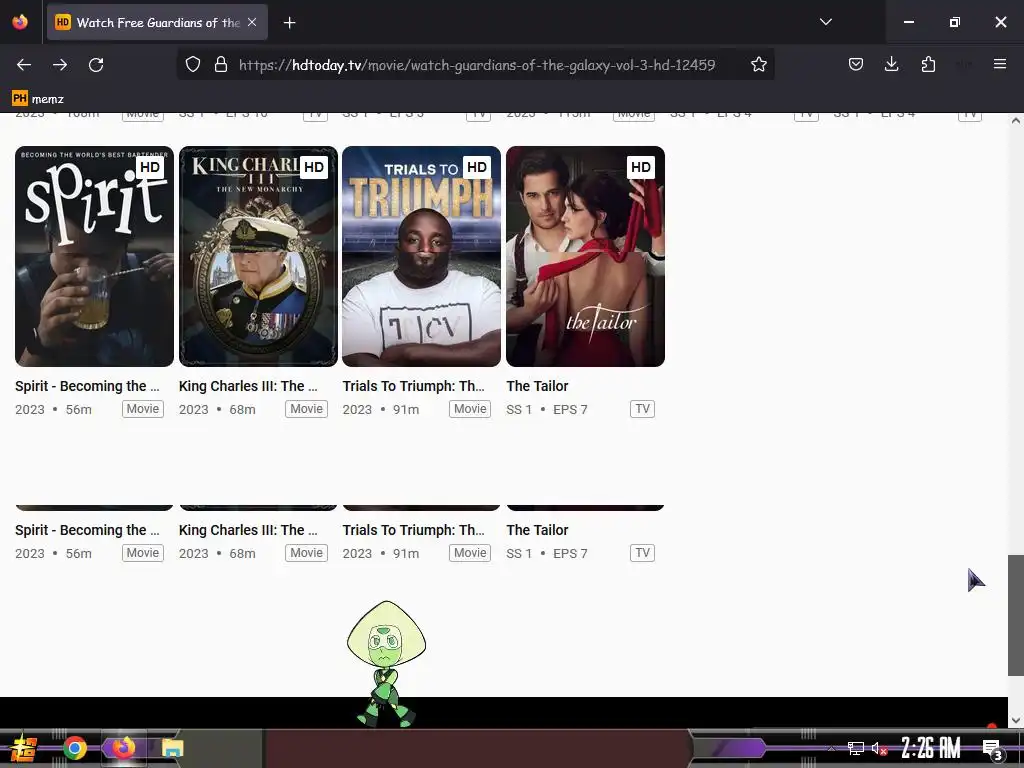Image resolution: width=1024 pixels, height=768 pixels.
Task: Open lower 'King Charles III: The ...' title
Action: [x=249, y=530]
